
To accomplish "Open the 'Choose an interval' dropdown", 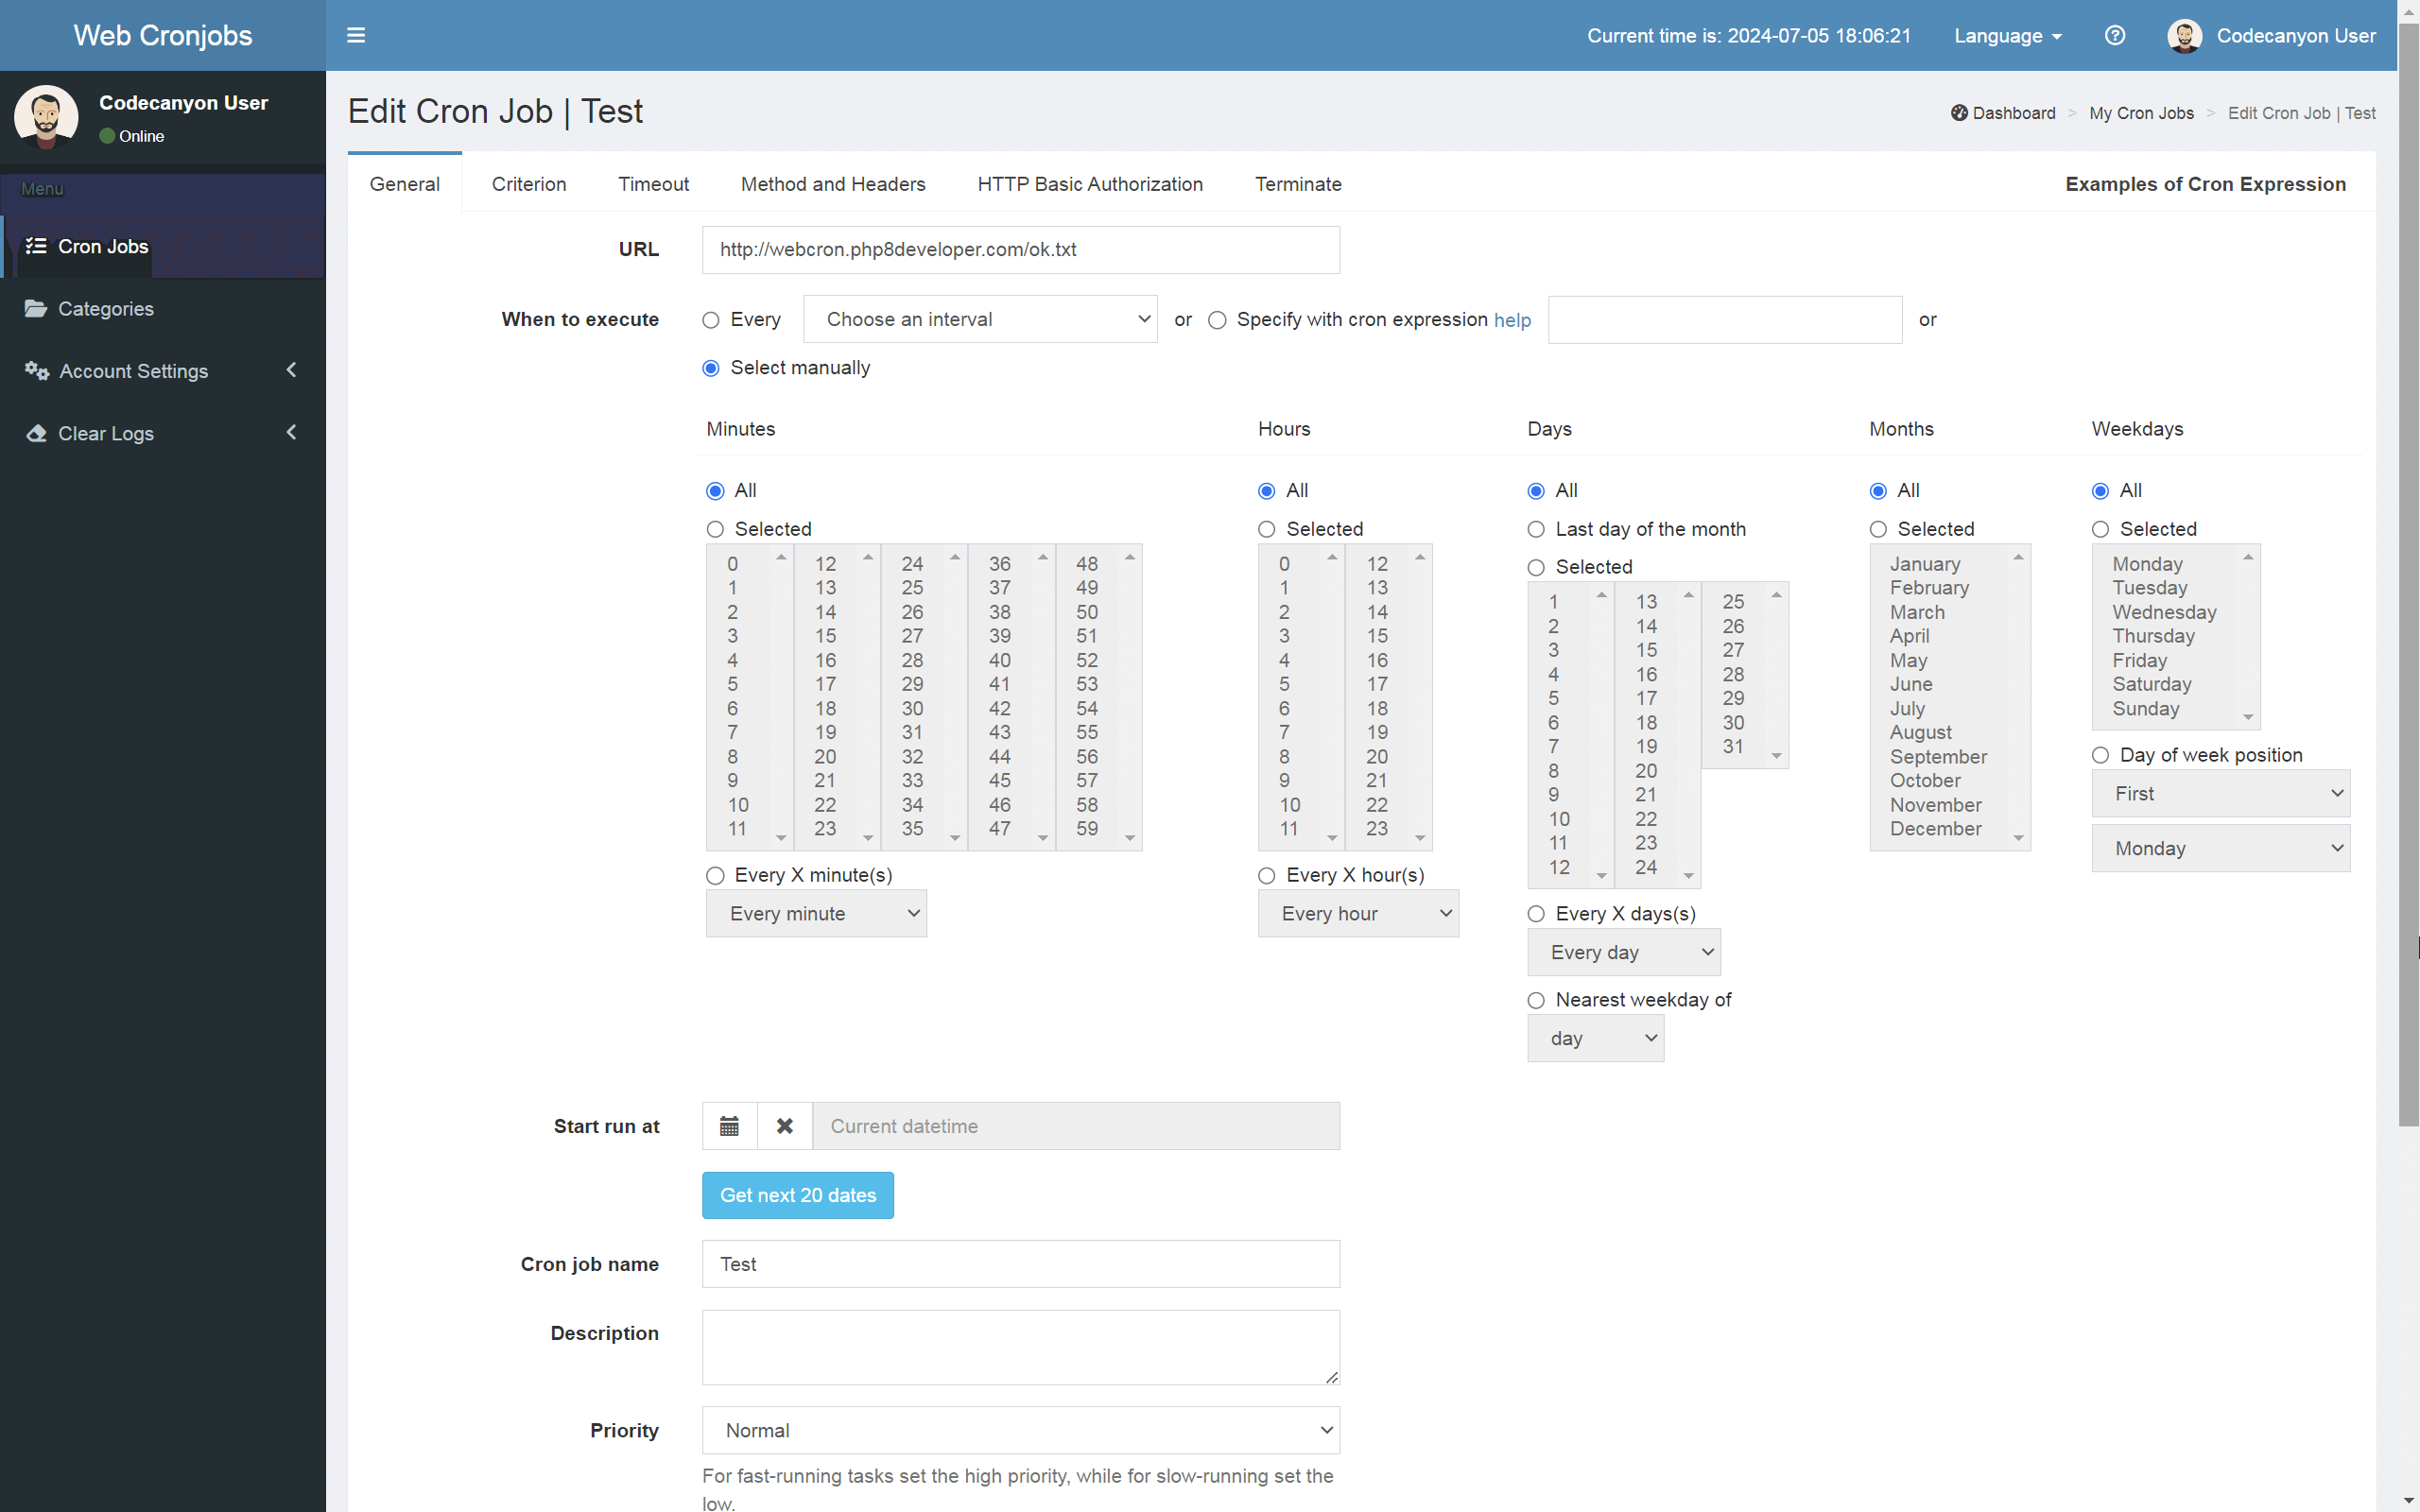I will pyautogui.click(x=980, y=319).
